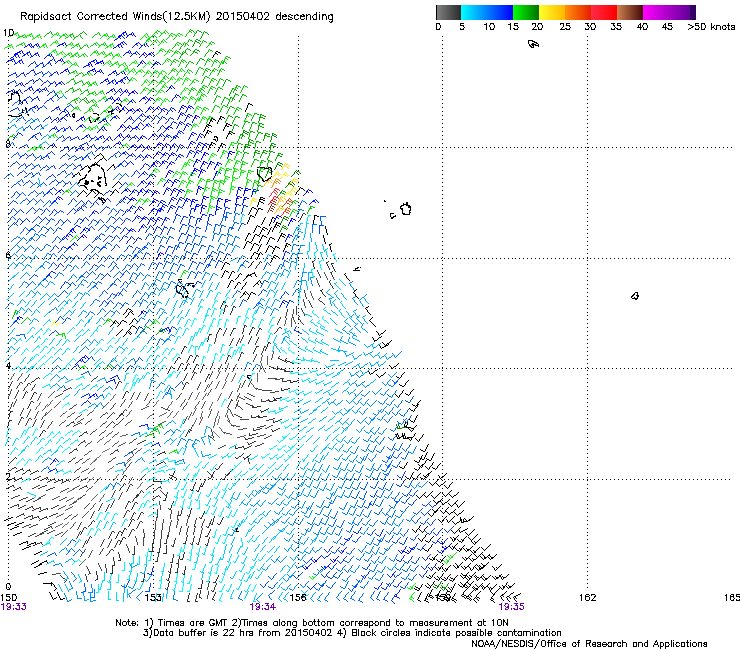
Task: Click the legend label '35'
Action: pyautogui.click(x=616, y=27)
